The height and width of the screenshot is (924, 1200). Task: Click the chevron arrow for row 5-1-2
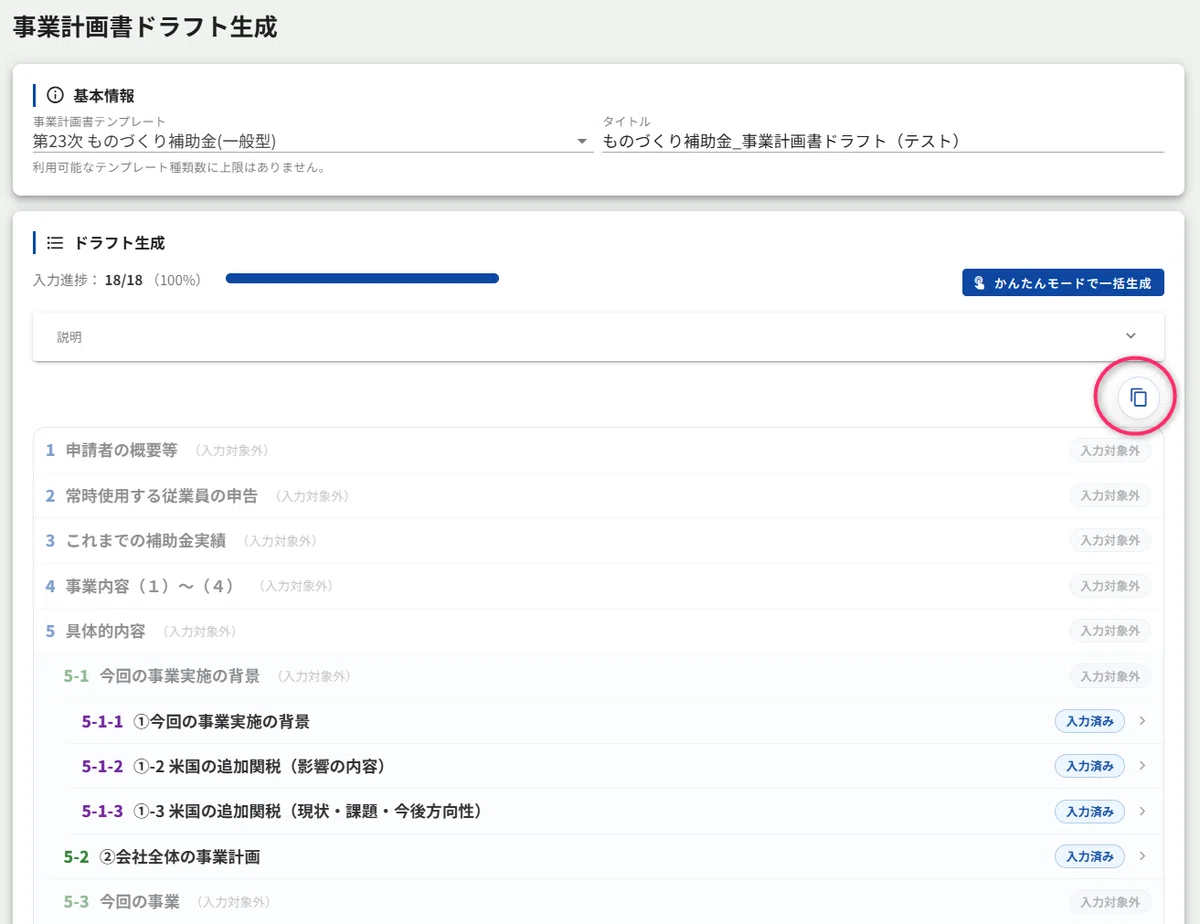pyautogui.click(x=1142, y=766)
